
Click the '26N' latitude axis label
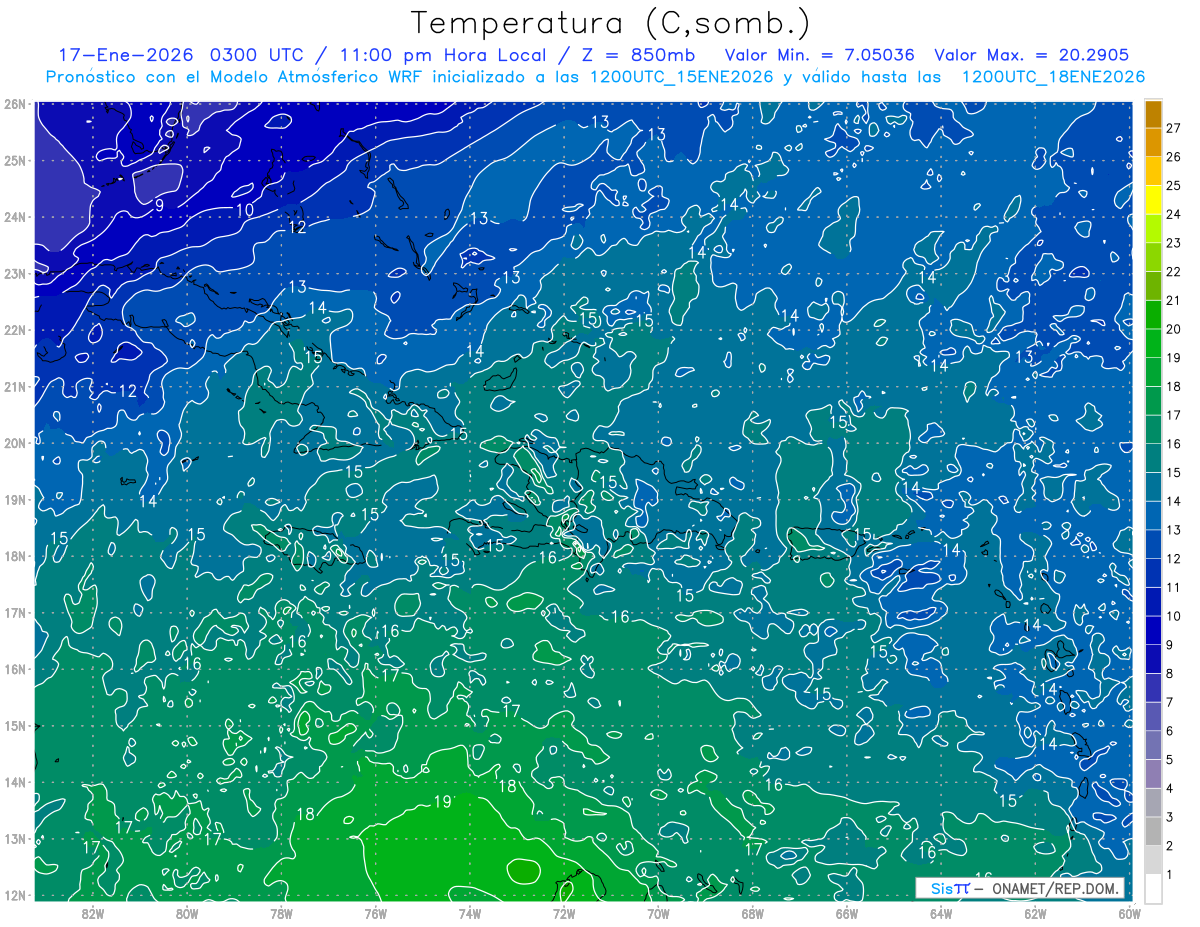15,104
